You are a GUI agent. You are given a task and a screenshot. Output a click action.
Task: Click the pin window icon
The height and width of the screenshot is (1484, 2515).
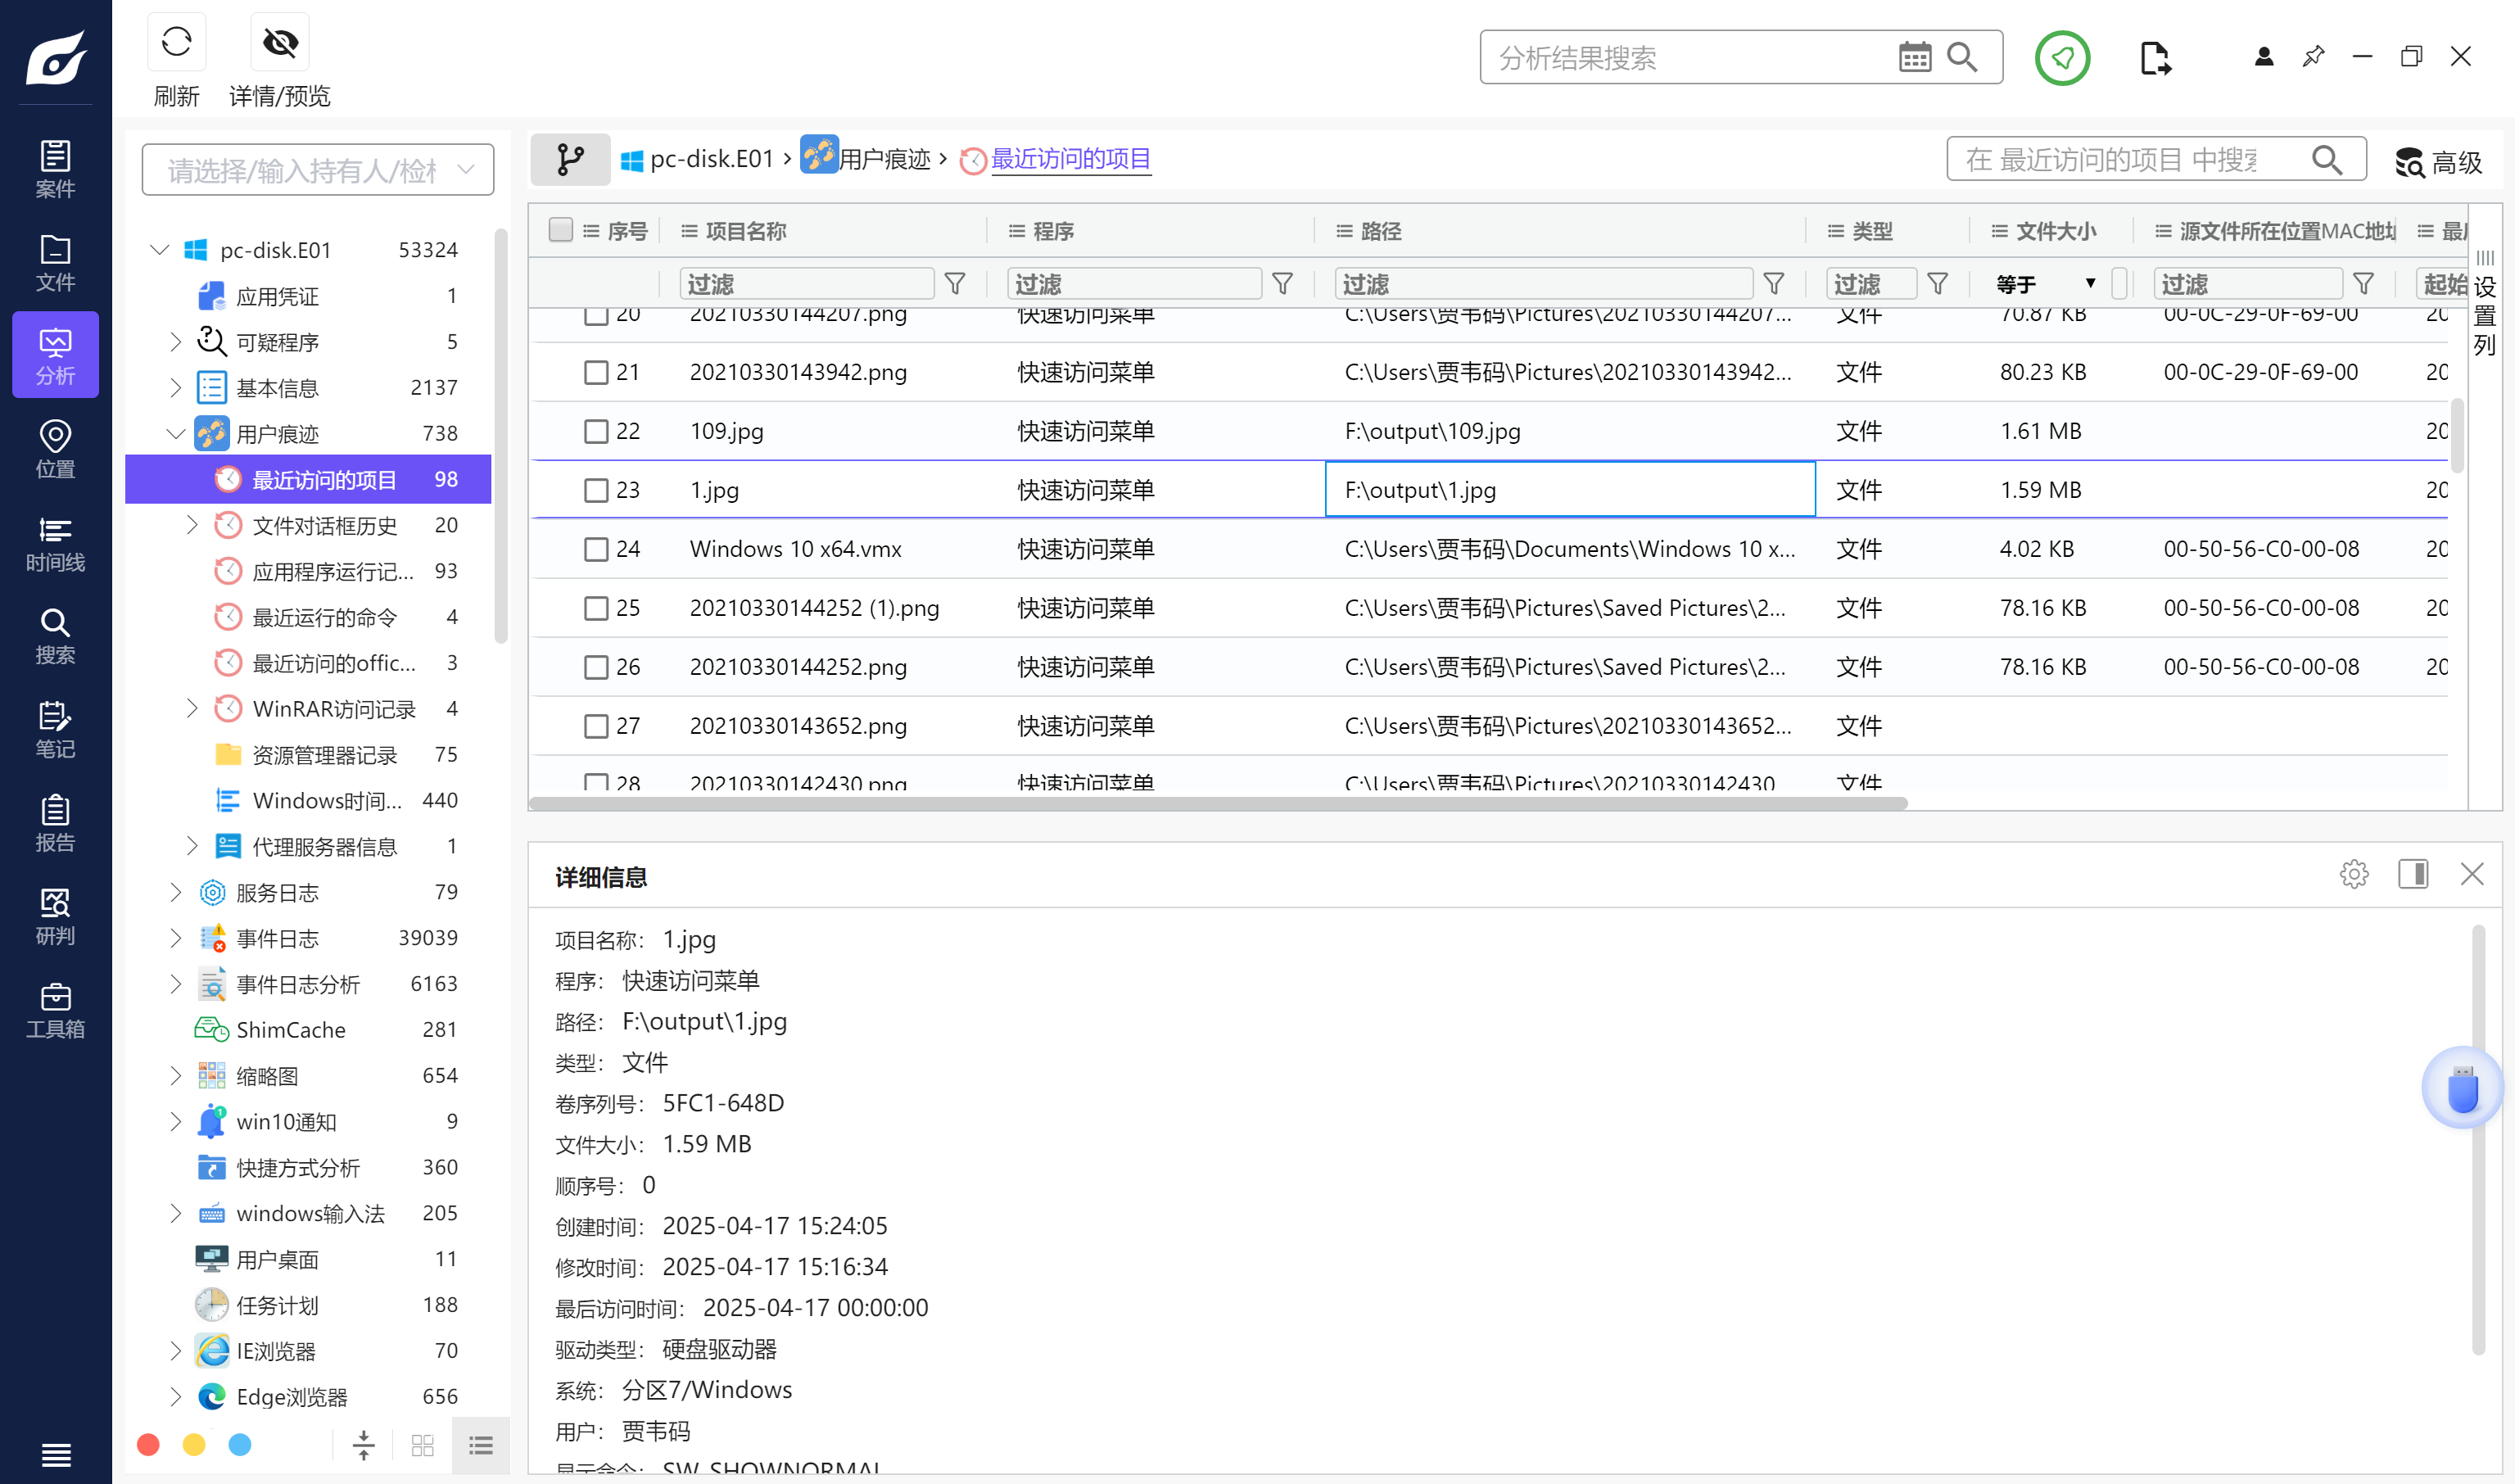(2313, 57)
